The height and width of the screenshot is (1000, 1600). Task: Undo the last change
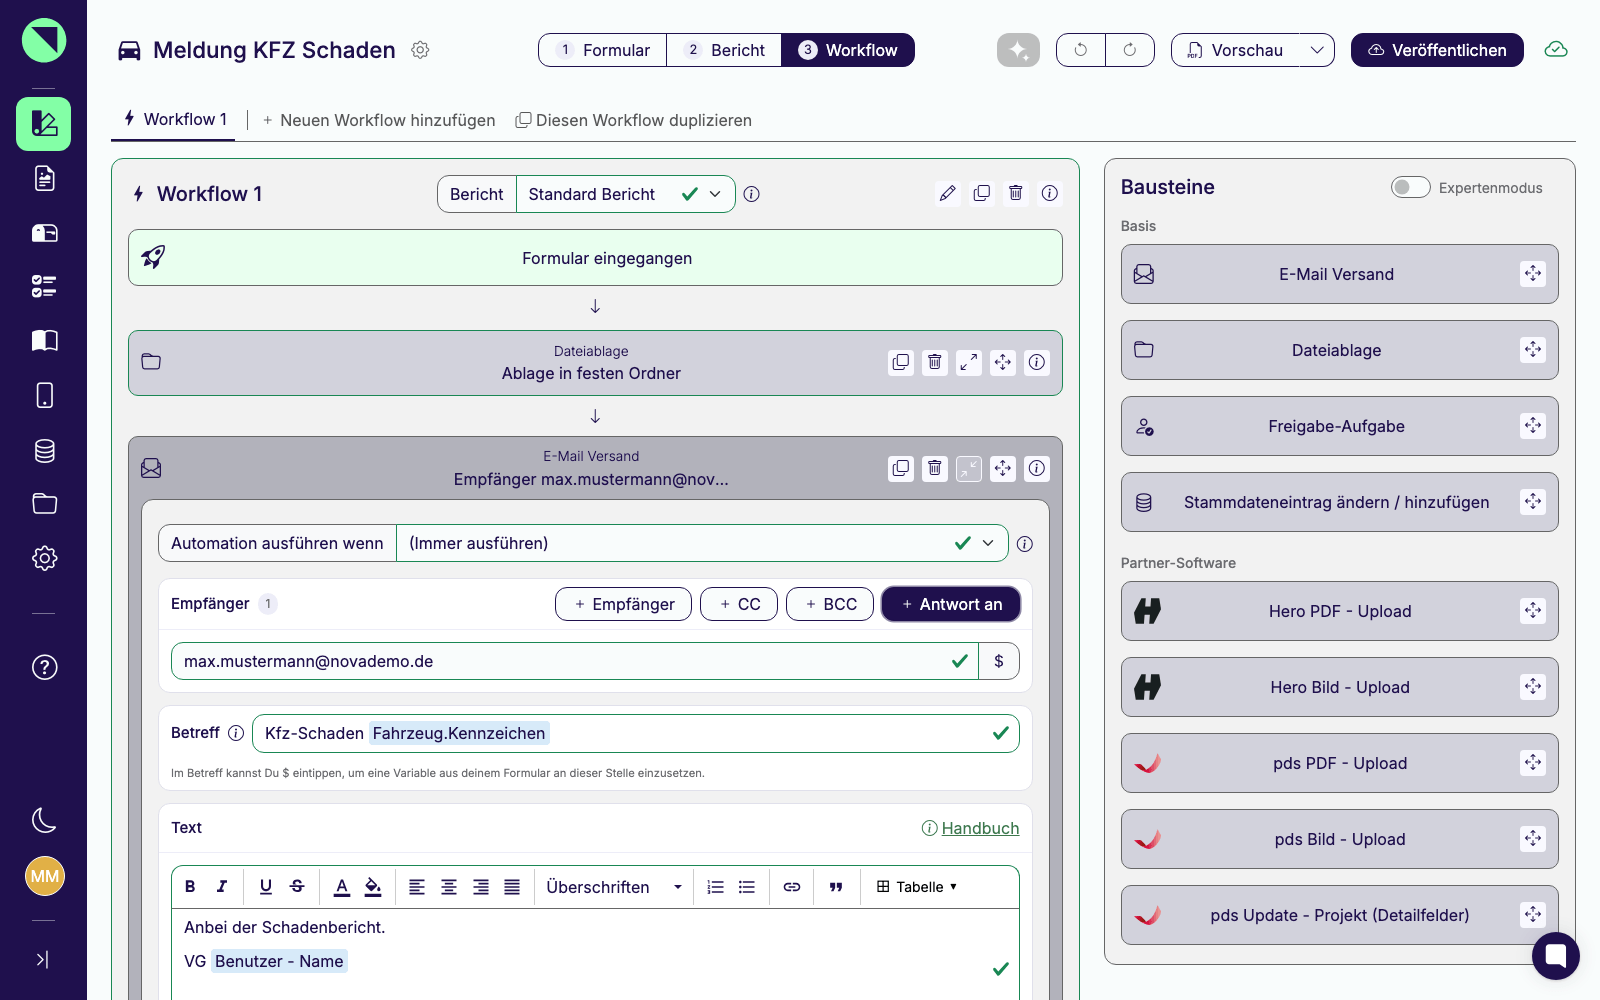click(x=1081, y=50)
